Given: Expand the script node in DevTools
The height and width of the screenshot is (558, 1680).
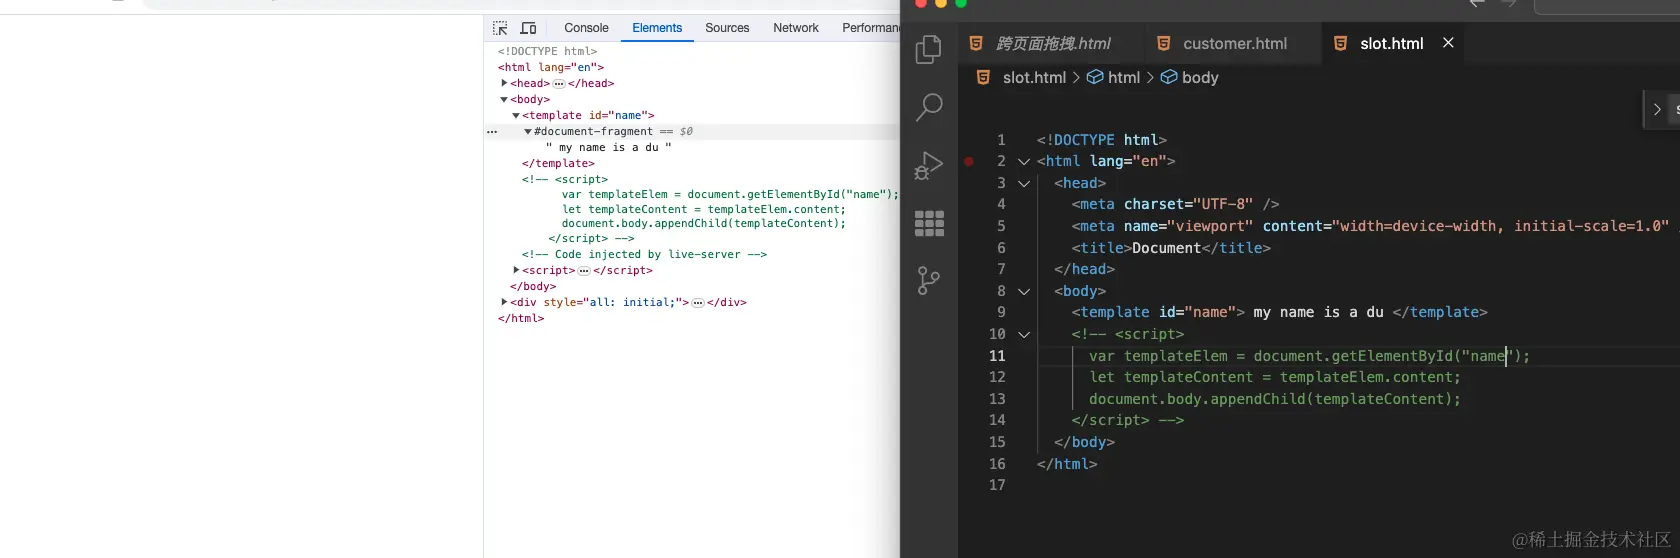Looking at the screenshot, I should (516, 270).
